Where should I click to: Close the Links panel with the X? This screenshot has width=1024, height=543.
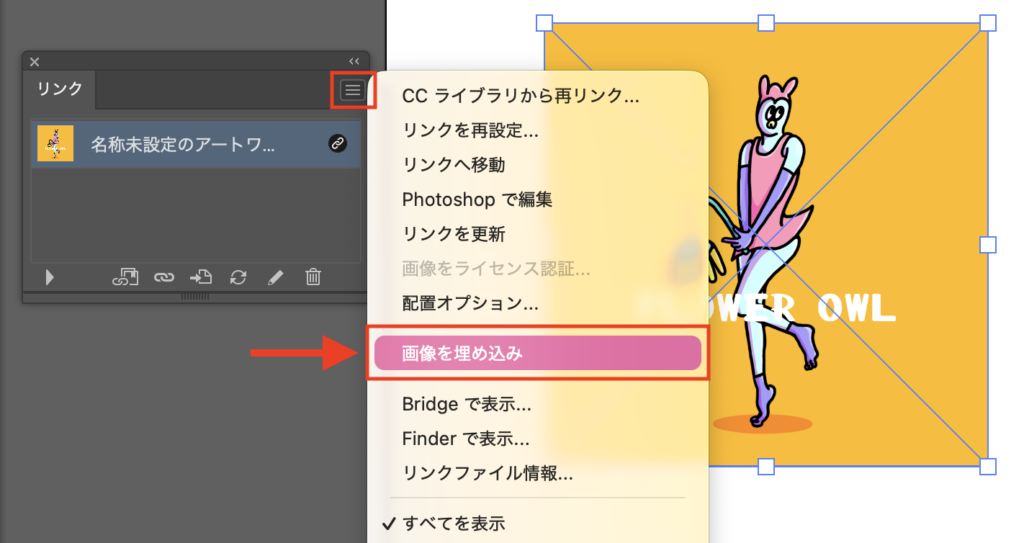point(34,62)
